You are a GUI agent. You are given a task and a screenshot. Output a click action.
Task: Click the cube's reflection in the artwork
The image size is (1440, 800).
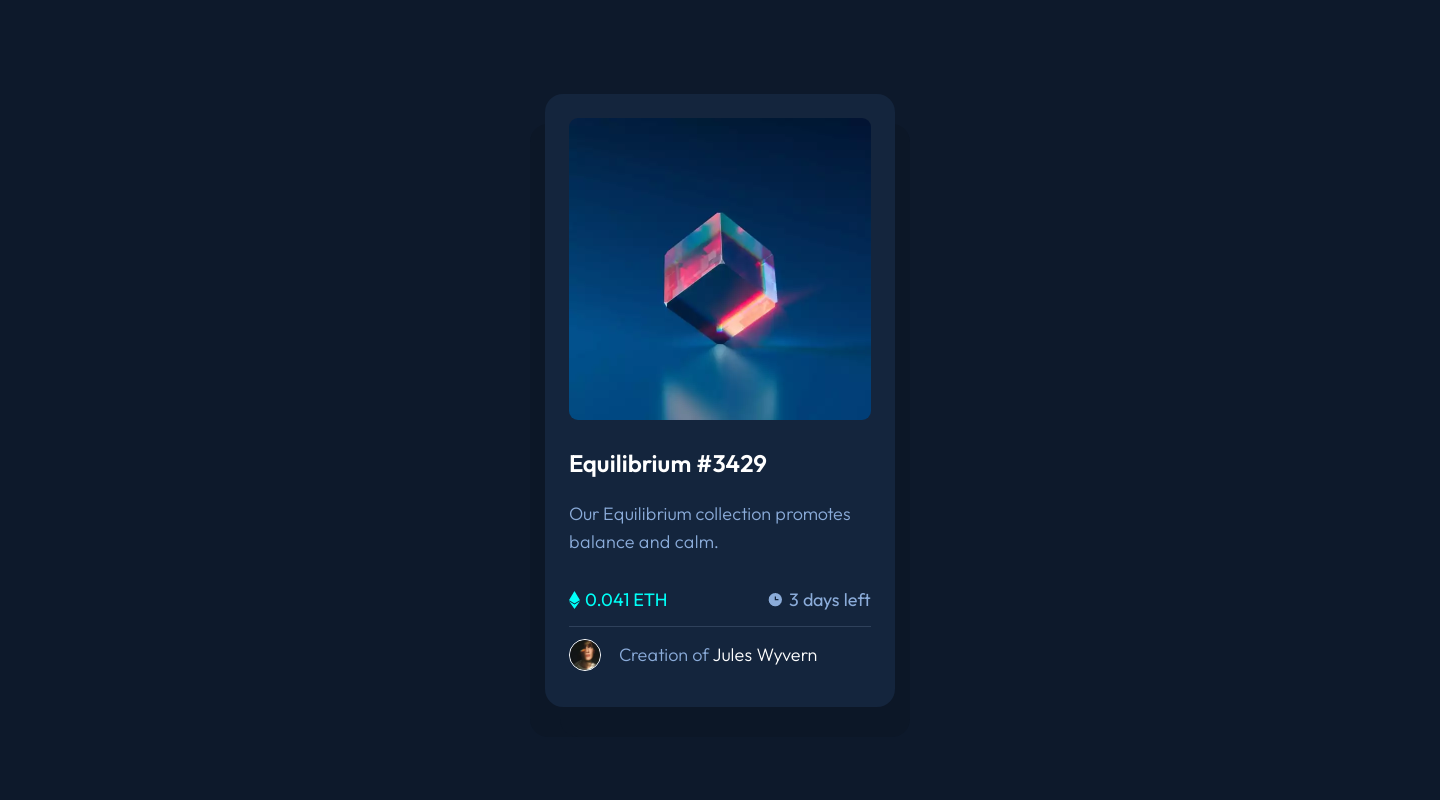click(720, 383)
